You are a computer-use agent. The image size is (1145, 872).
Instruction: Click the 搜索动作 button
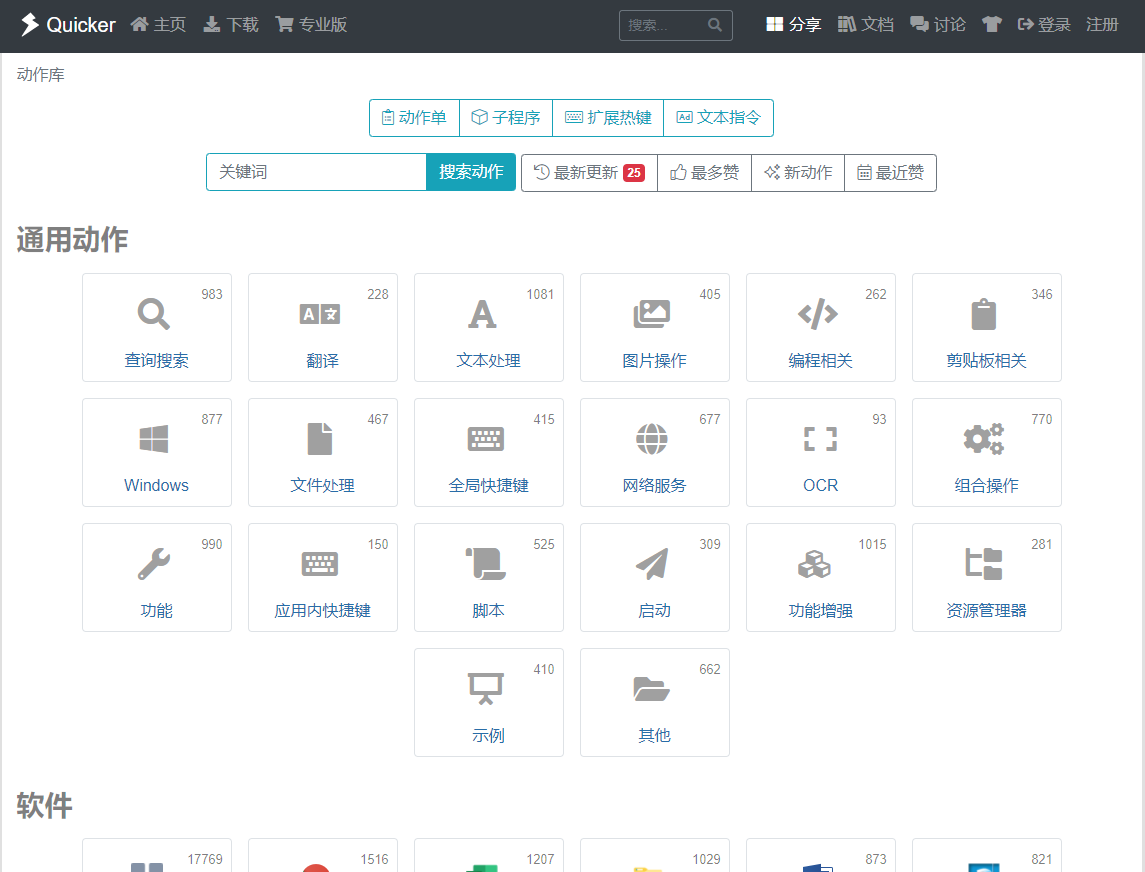[471, 172]
